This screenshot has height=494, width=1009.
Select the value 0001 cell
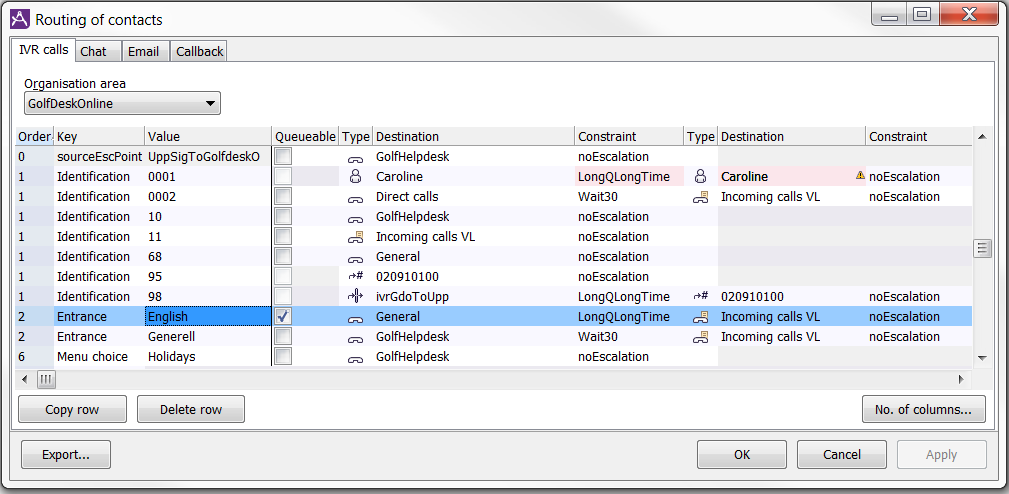pyautogui.click(x=208, y=176)
